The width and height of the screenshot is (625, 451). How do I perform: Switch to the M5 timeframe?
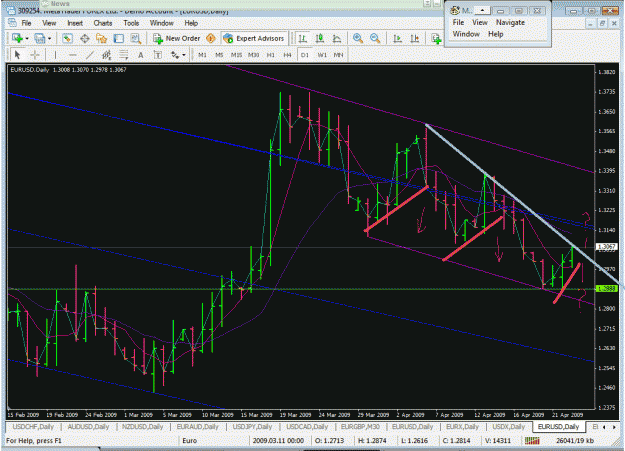coord(219,55)
